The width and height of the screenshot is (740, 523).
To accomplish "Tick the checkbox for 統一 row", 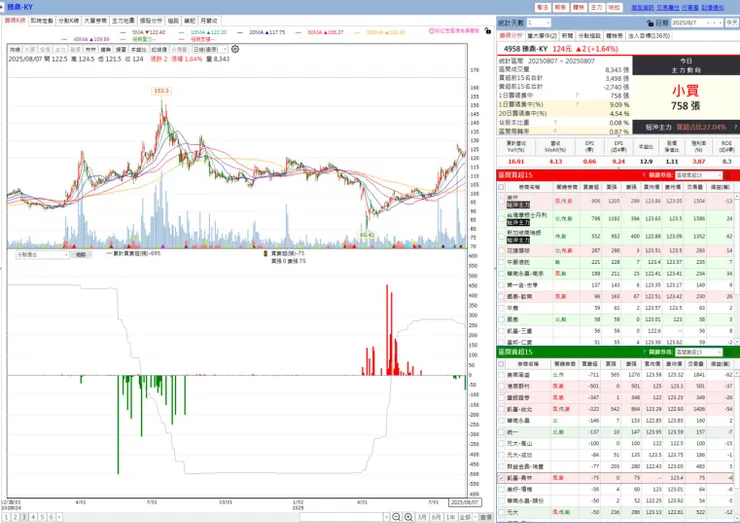I will pyautogui.click(x=501, y=432).
